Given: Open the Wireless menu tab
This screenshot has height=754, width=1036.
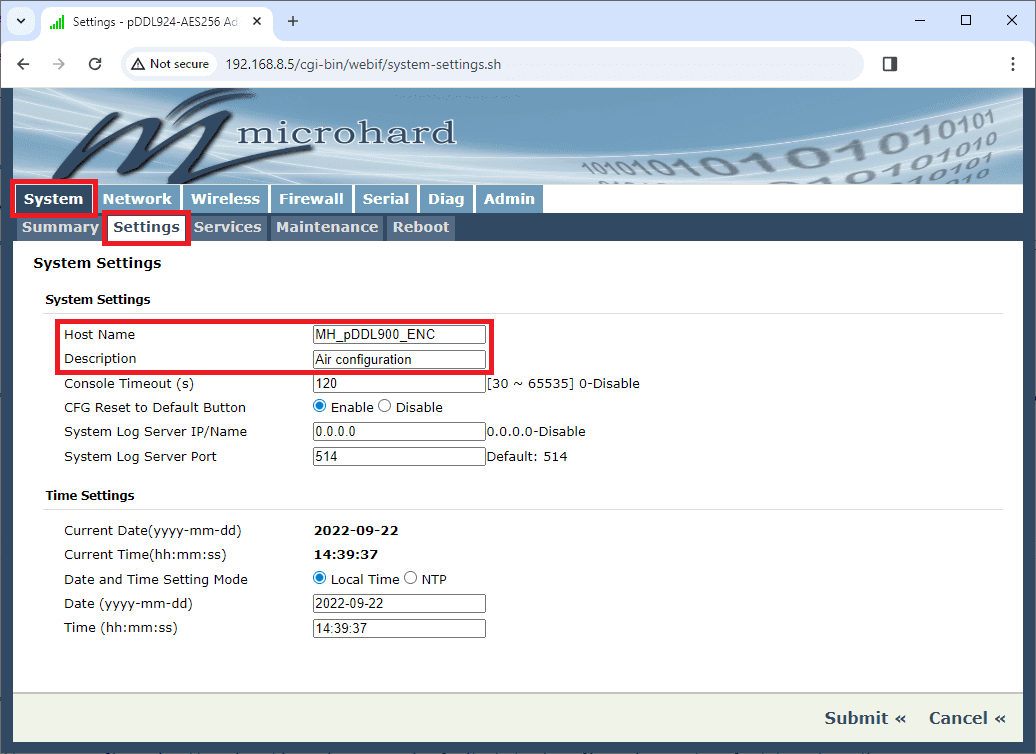Looking at the screenshot, I should (x=226, y=199).
